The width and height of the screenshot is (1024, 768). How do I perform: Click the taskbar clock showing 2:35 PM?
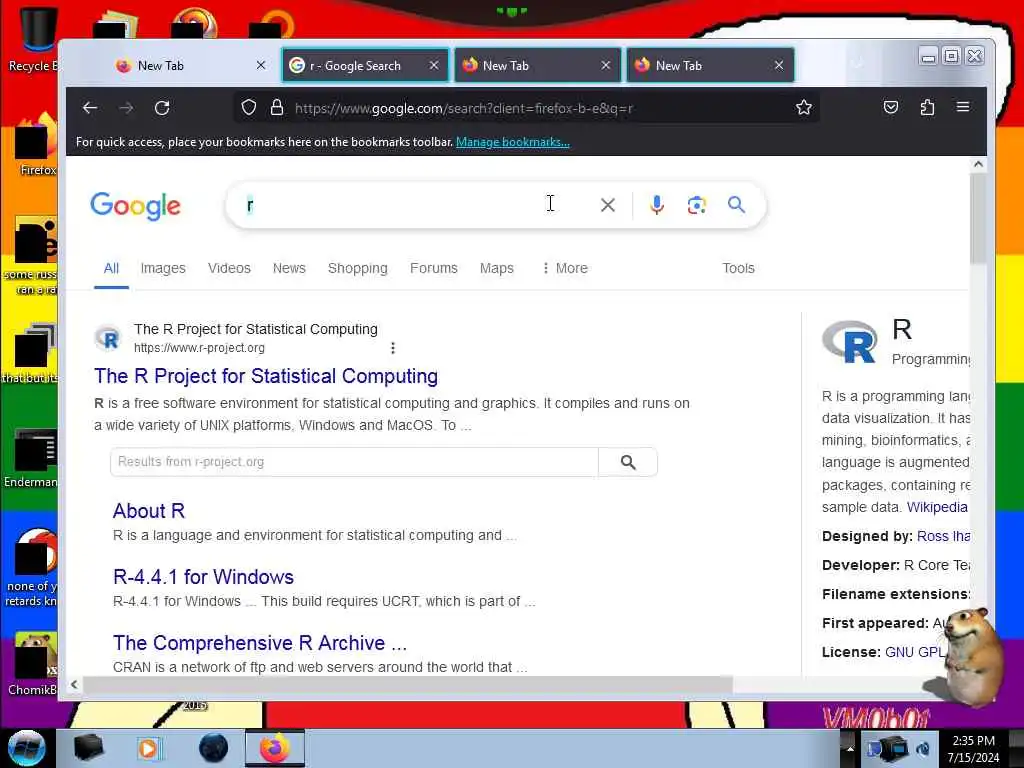point(973,748)
